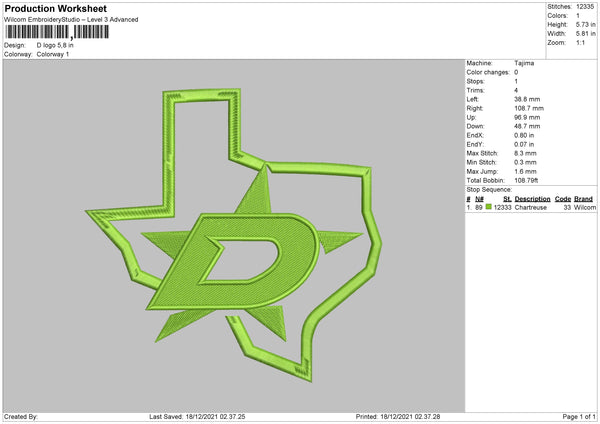The width and height of the screenshot is (600, 424).
Task: Click the Code column header
Action: (x=563, y=199)
